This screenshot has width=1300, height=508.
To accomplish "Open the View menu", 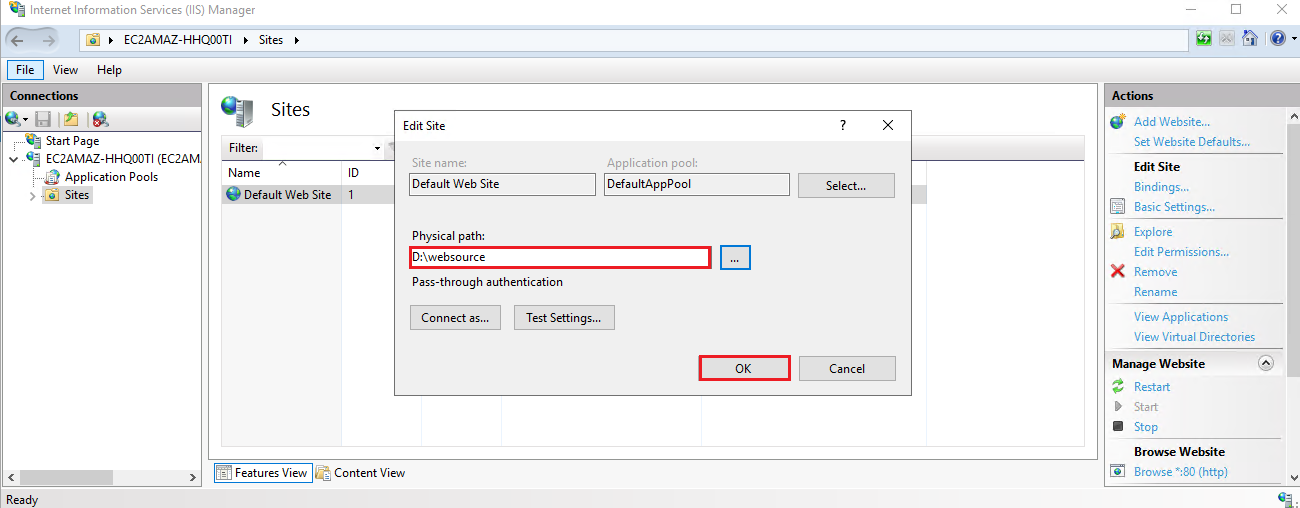I will click(66, 70).
